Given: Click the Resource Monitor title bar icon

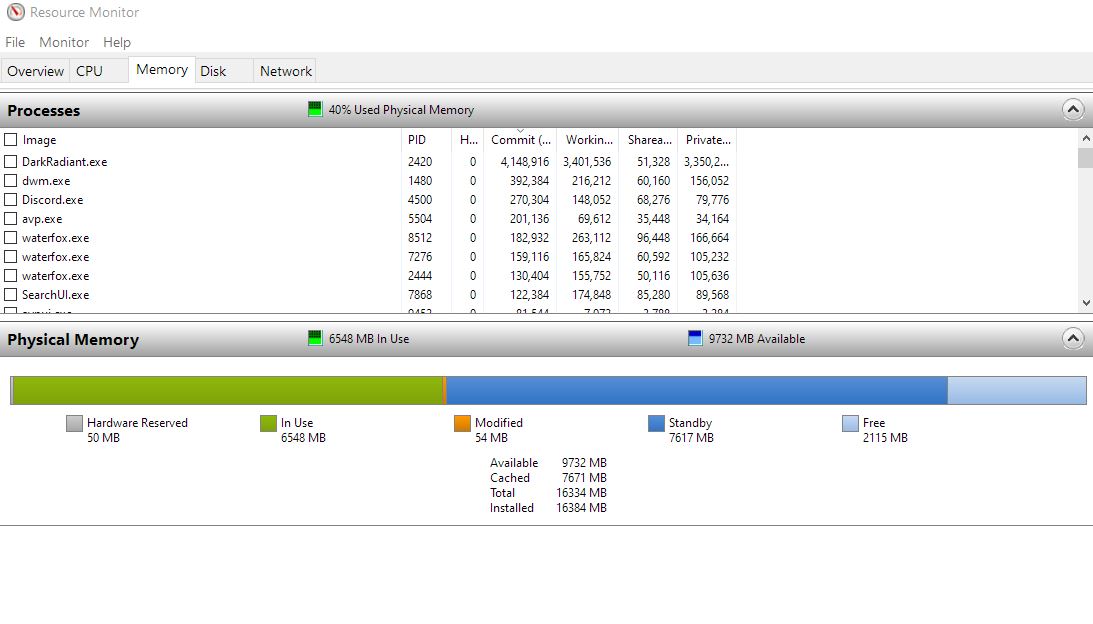Looking at the screenshot, I should pyautogui.click(x=15, y=13).
